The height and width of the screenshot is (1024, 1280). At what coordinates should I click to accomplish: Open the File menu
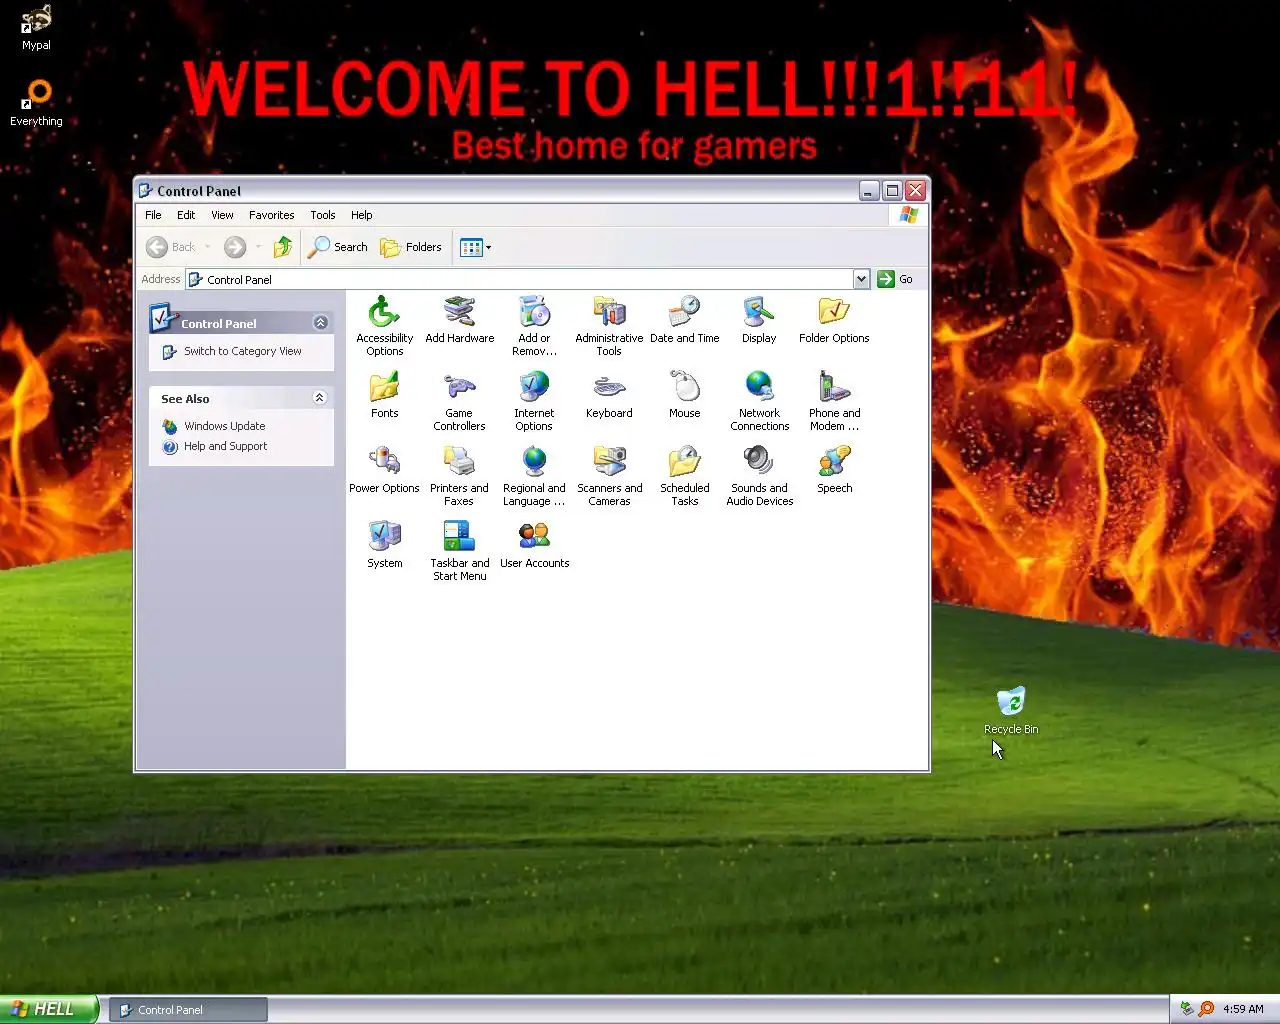[x=153, y=215]
